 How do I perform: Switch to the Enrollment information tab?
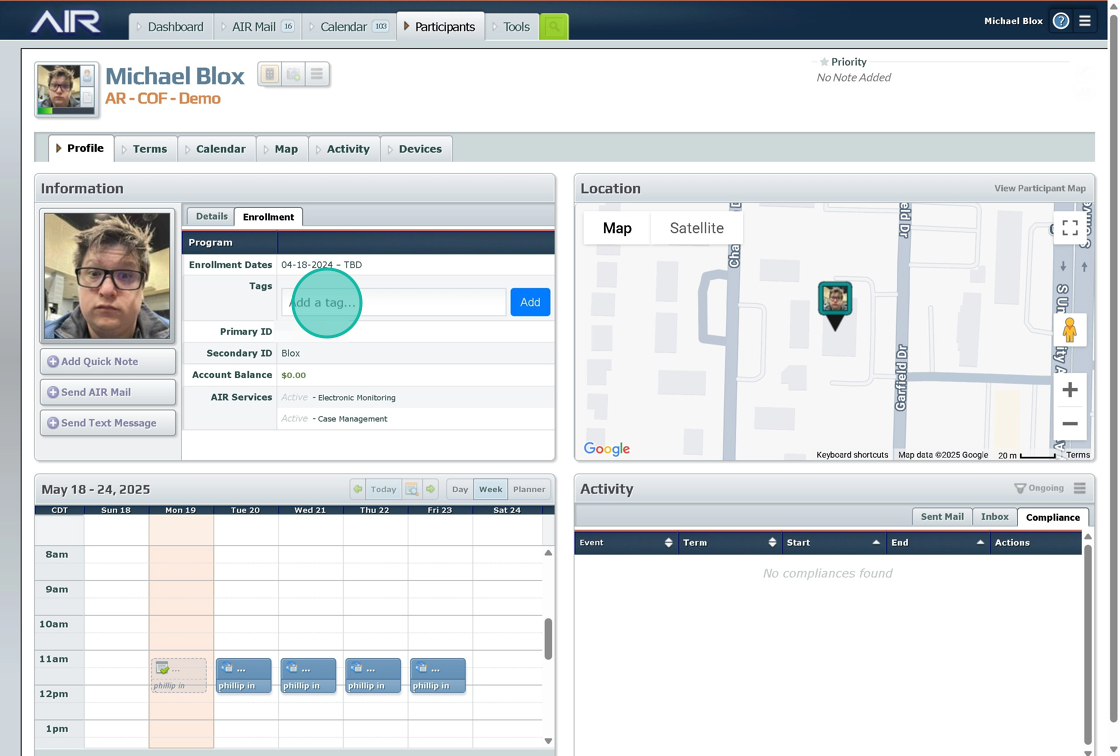coord(269,217)
